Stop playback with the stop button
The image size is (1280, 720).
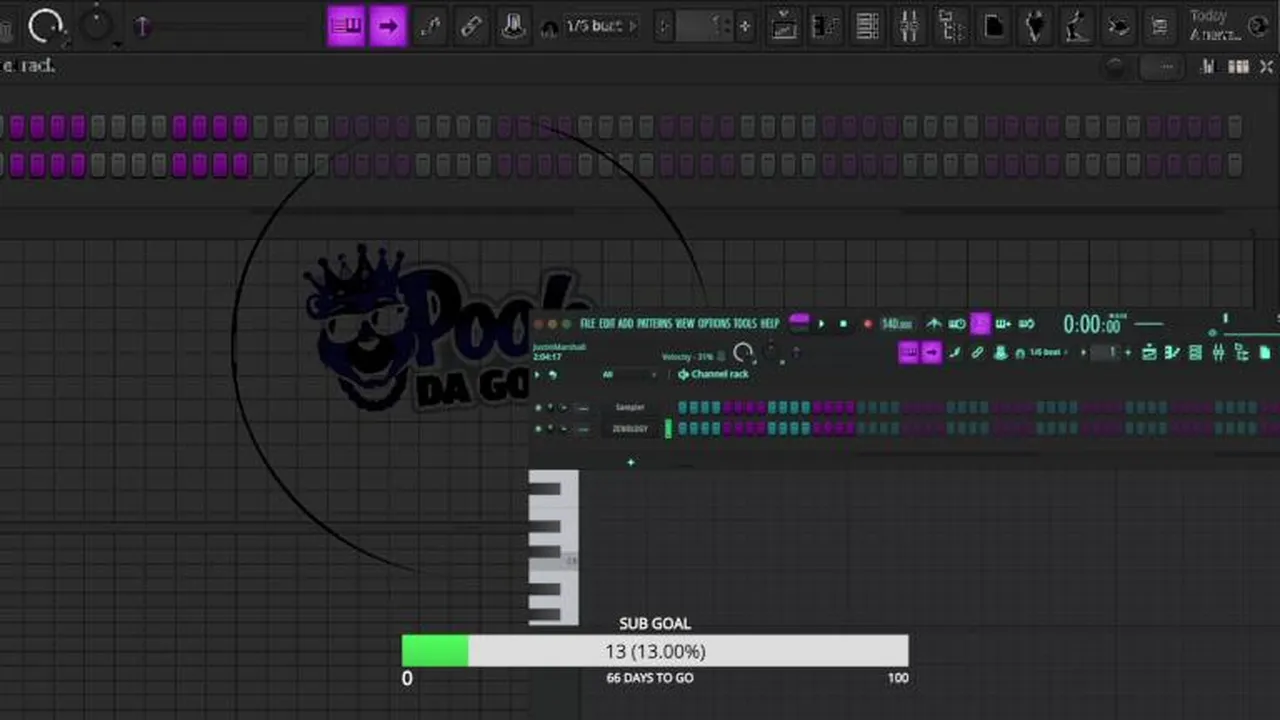pos(843,323)
